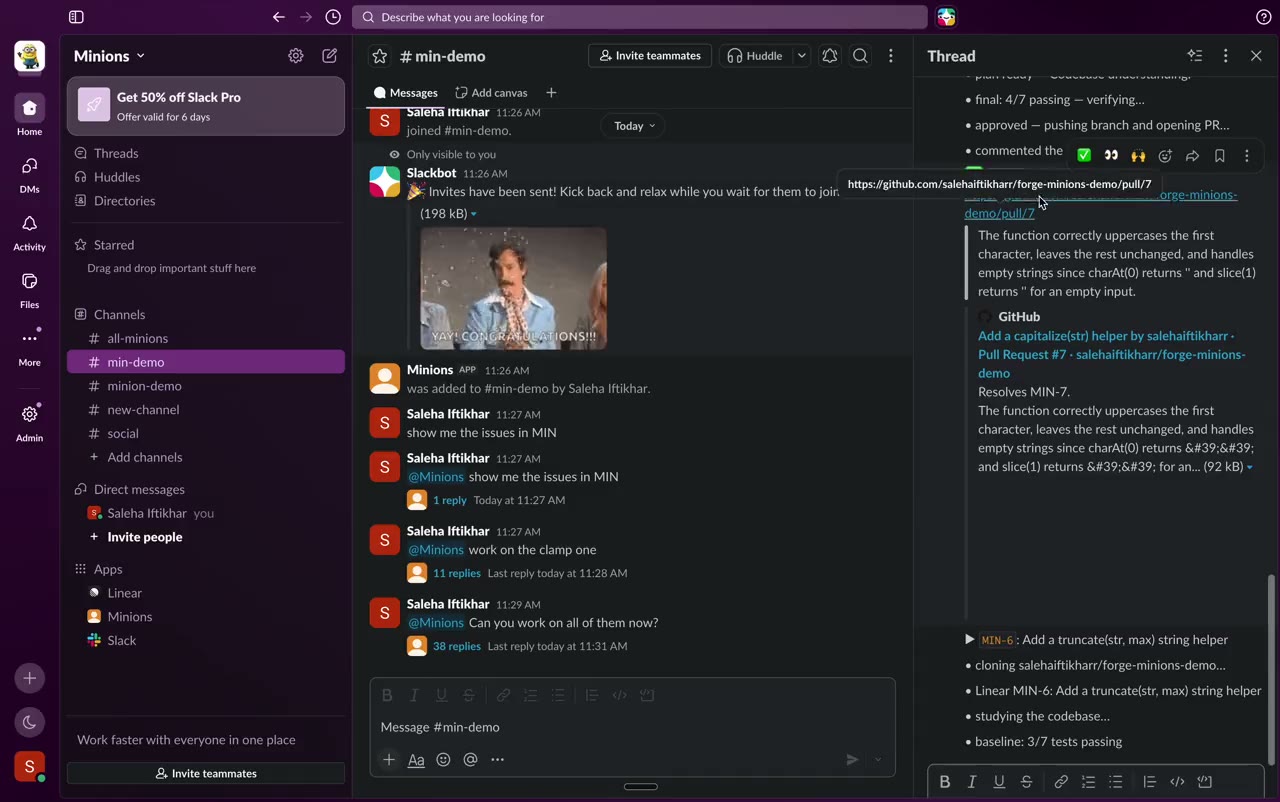1280x802 pixels.
Task: Start a Huddle in min-demo
Action: (756, 56)
